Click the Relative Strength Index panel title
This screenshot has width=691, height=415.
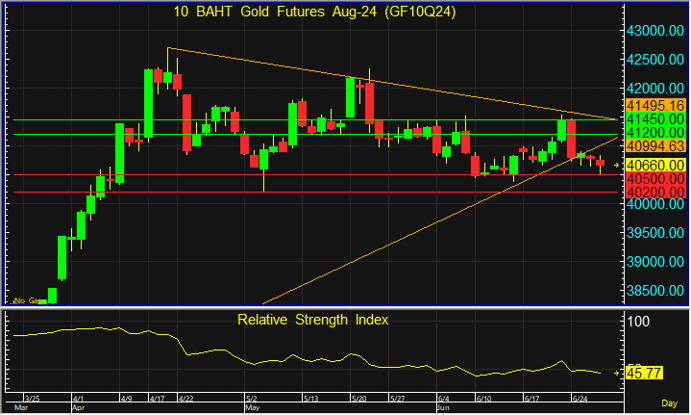pyautogui.click(x=313, y=320)
